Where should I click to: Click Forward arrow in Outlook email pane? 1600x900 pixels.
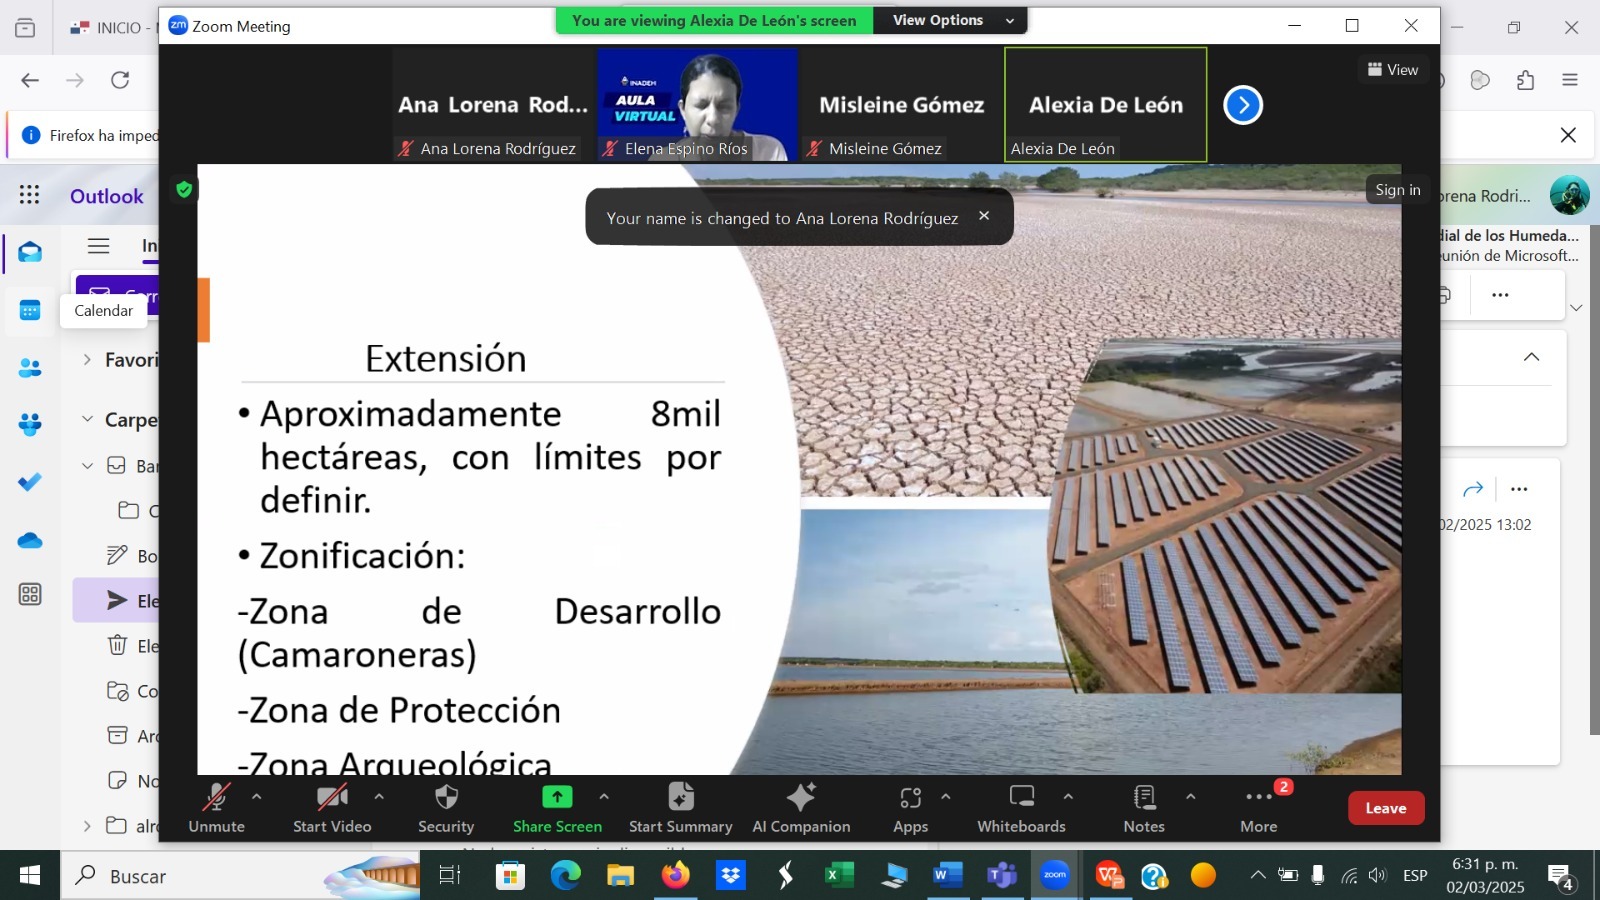[1473, 489]
